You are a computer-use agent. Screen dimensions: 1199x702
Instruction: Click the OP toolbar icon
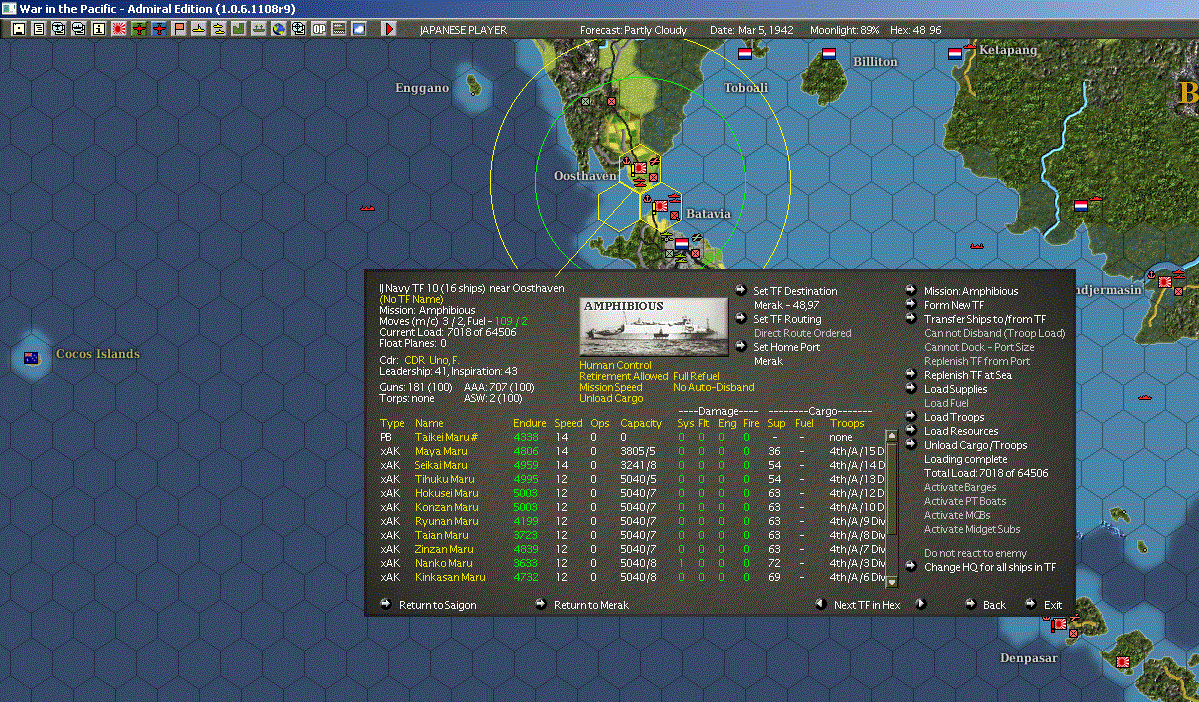tap(318, 29)
